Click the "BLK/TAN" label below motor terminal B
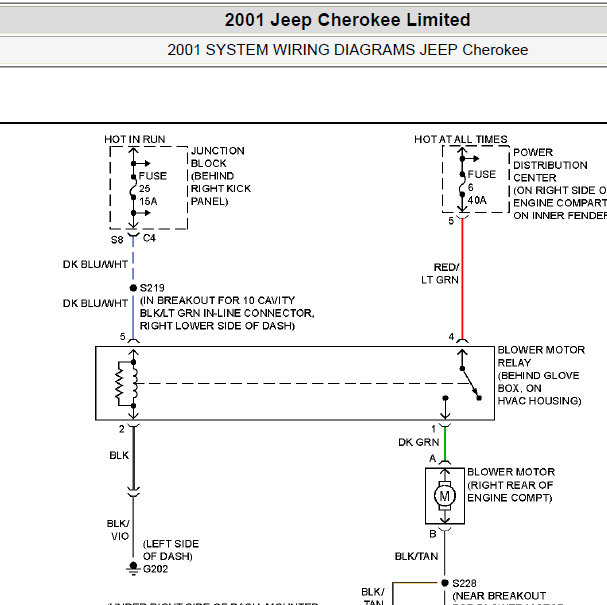607x605 pixels. 416,556
